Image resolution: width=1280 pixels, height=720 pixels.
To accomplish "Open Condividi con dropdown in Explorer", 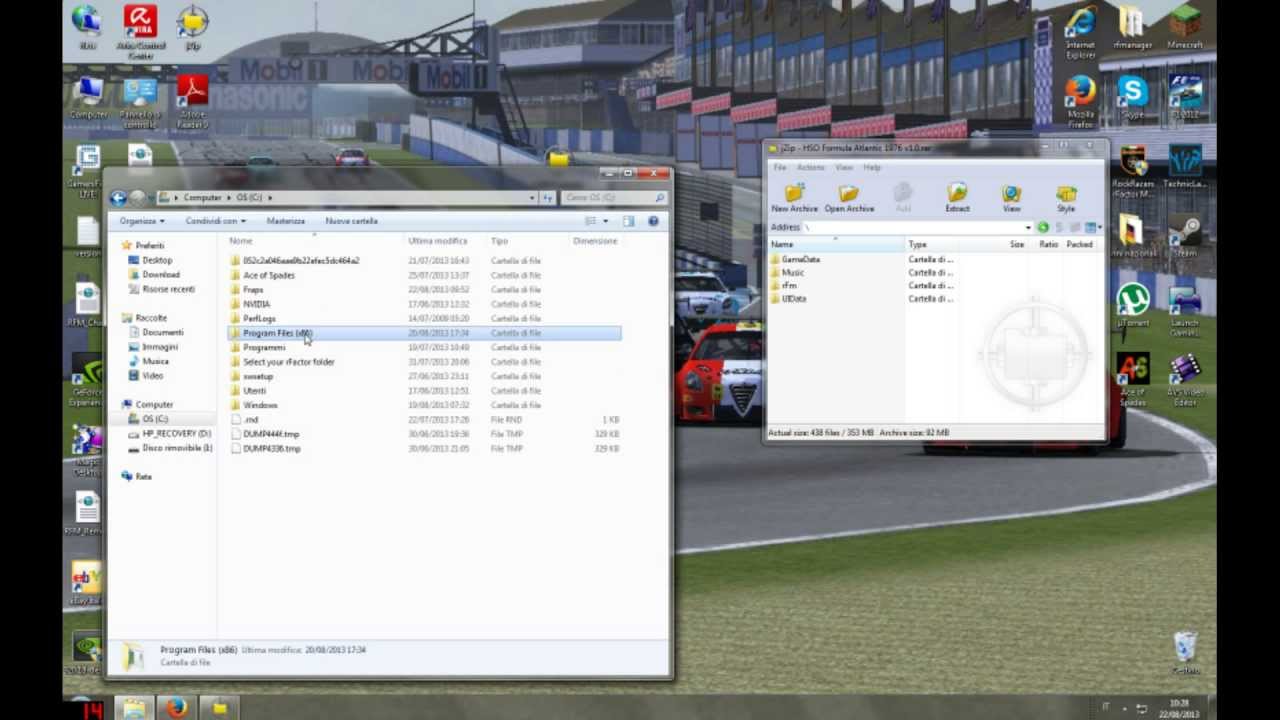I will coord(214,221).
